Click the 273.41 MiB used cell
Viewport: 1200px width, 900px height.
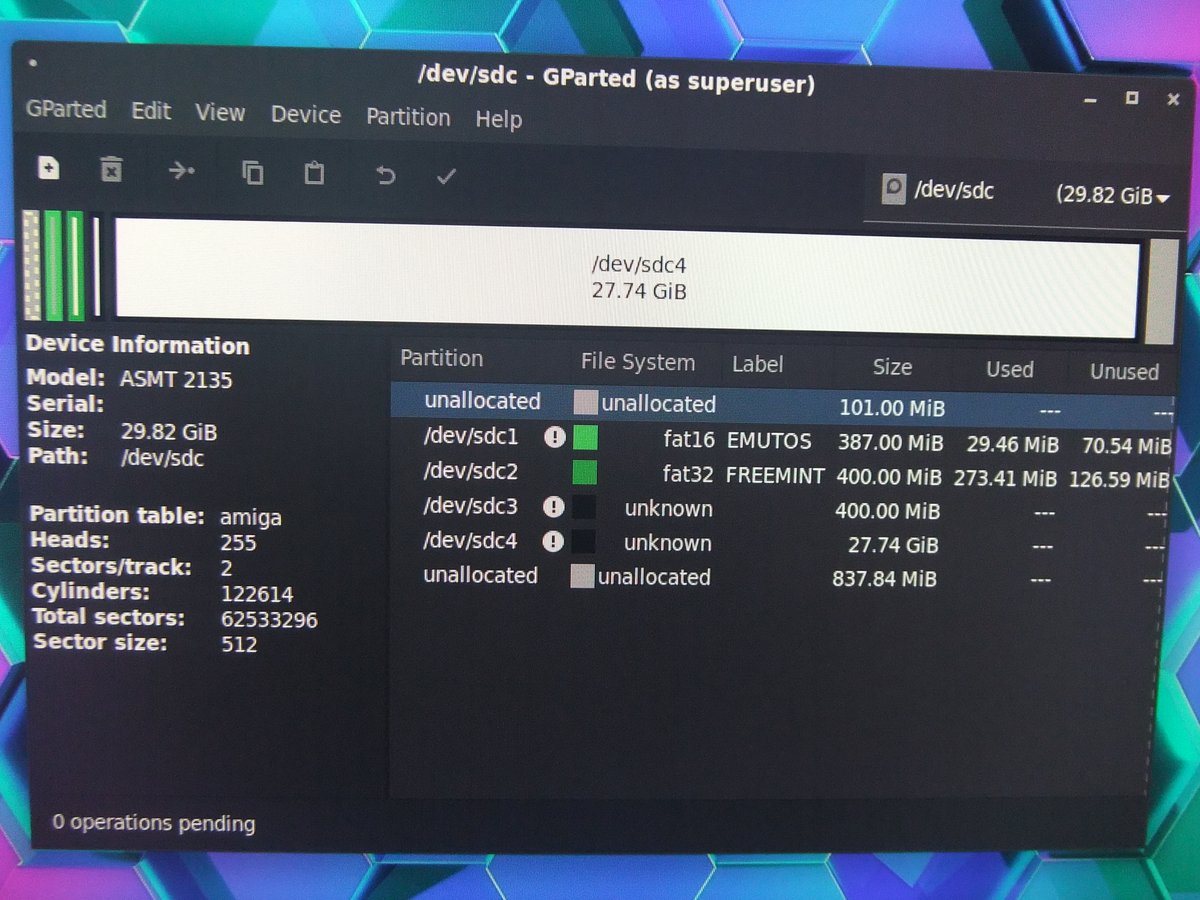1005,478
